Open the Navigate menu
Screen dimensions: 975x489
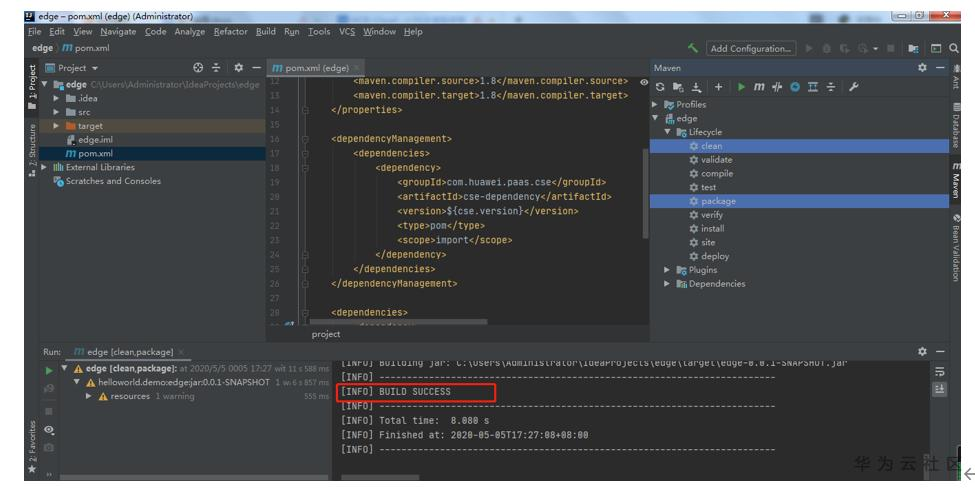[x=118, y=31]
